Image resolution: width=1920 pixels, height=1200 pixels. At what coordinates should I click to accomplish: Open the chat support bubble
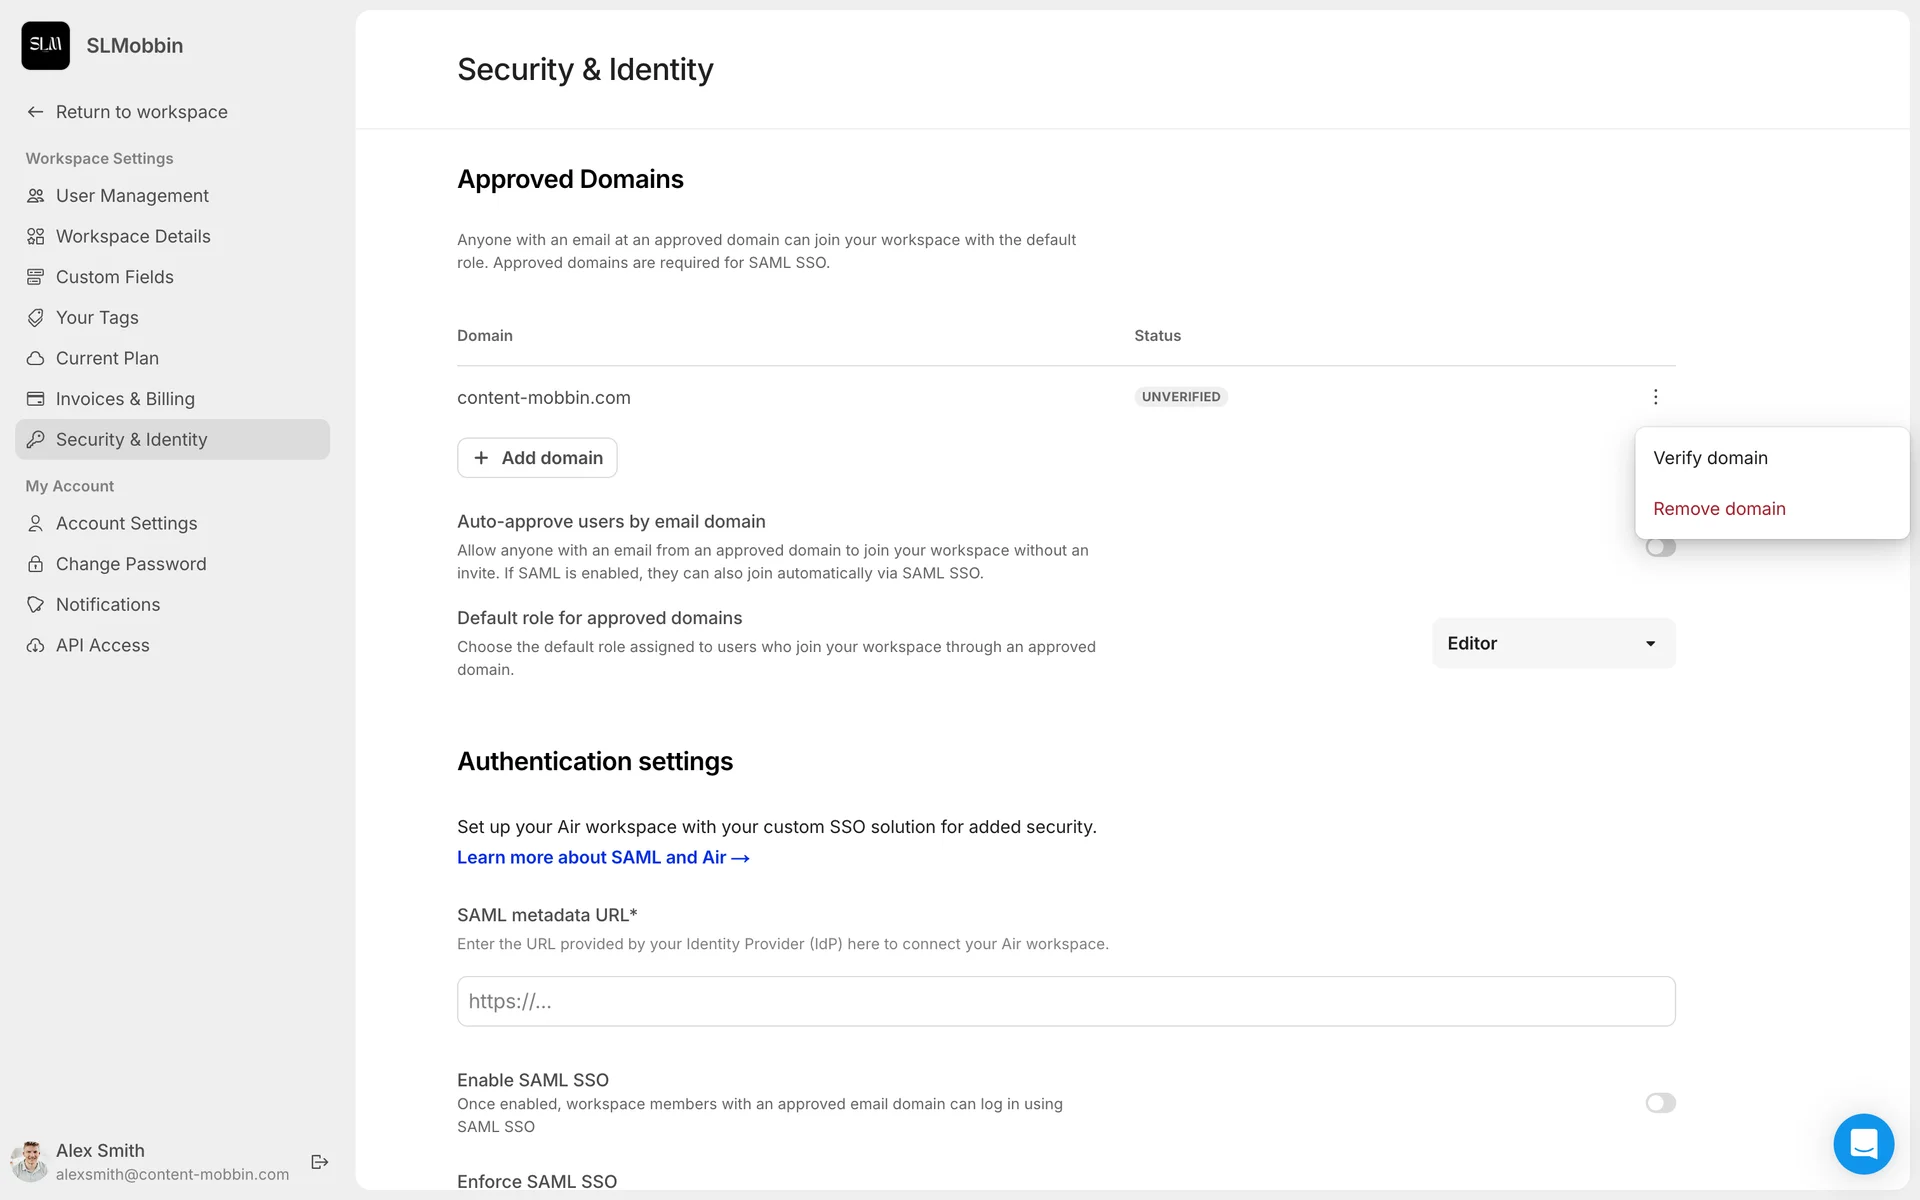pyautogui.click(x=1863, y=1143)
